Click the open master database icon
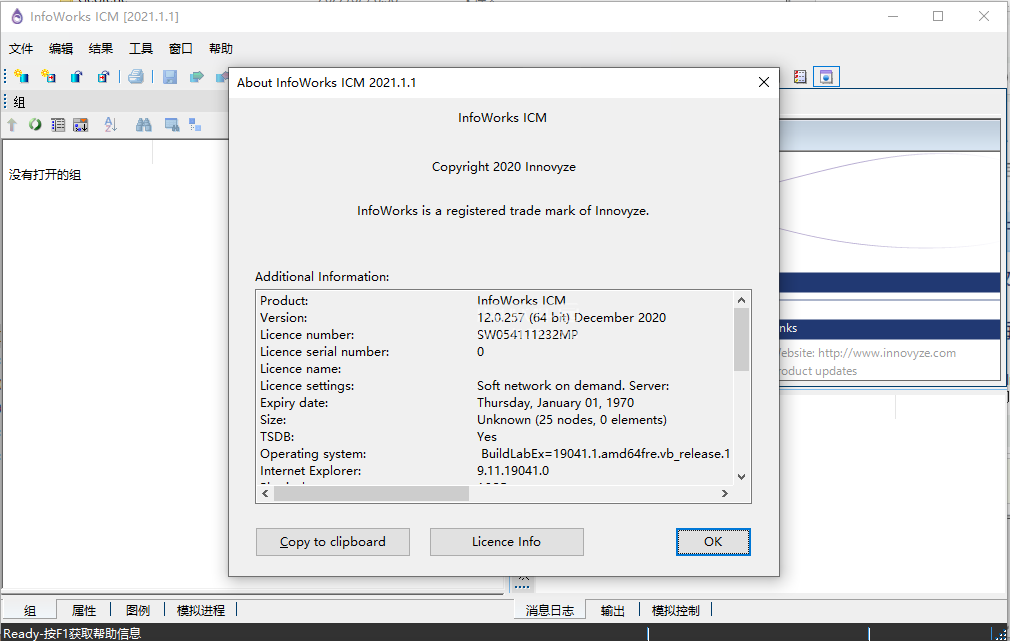The width and height of the screenshot is (1010, 641). point(76,77)
